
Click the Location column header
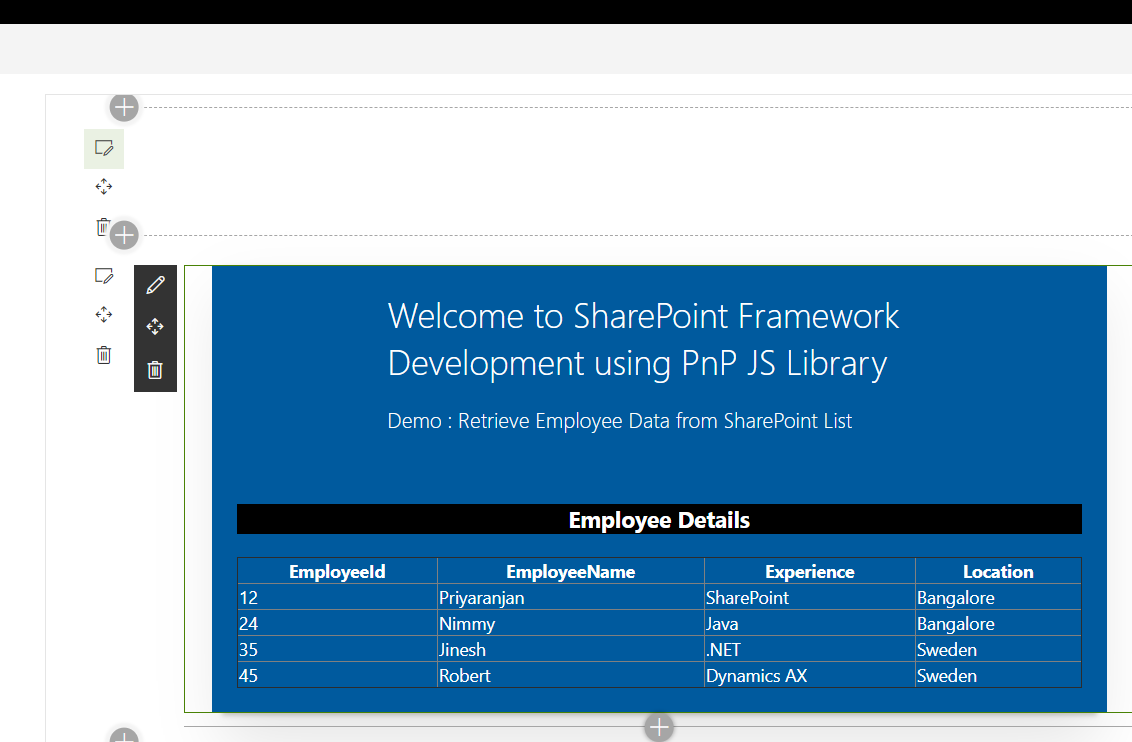(x=998, y=571)
